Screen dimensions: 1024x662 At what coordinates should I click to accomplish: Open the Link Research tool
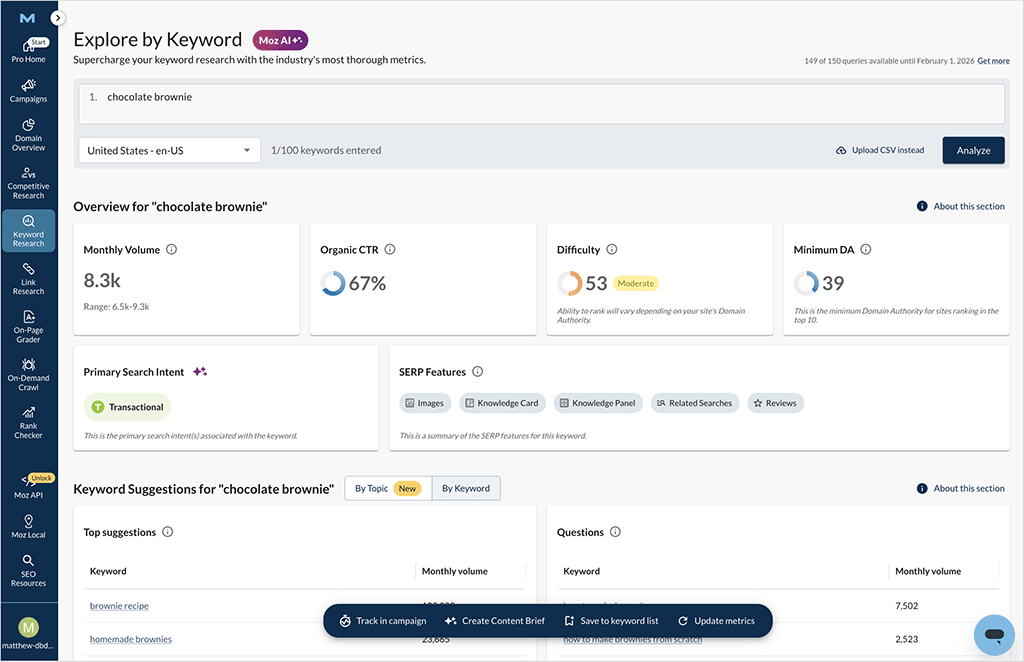pyautogui.click(x=29, y=277)
